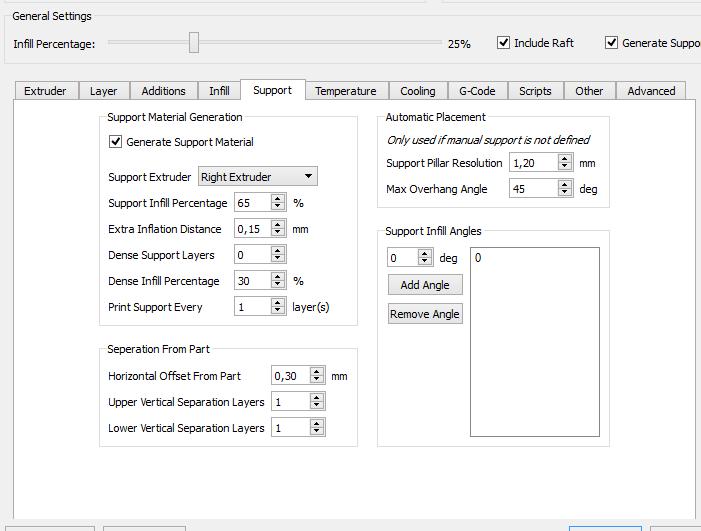The image size is (701, 531).
Task: Increase Horizontal Offset From Part value
Action: (317, 372)
